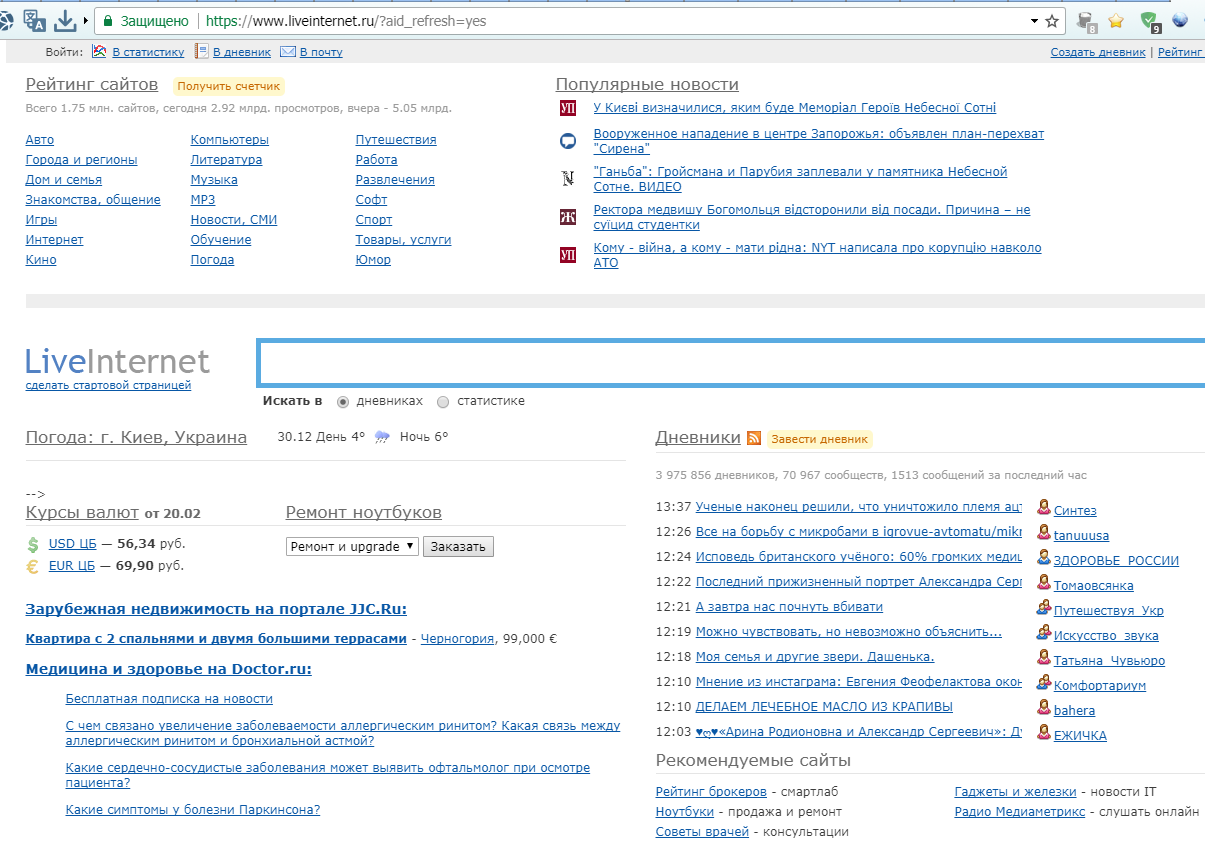Click the green dollar currency icon

click(x=33, y=545)
